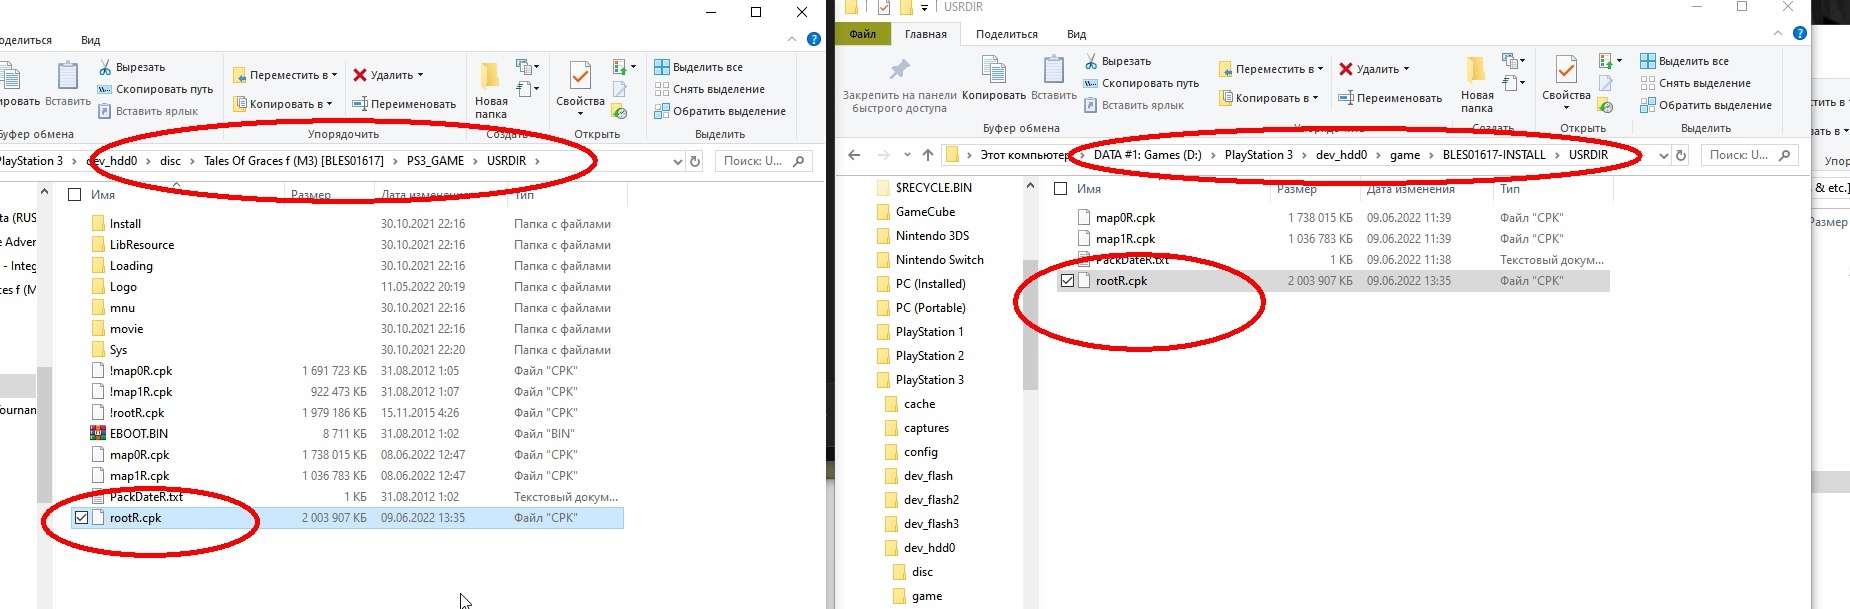Click Обратить выделение in left window
The width and height of the screenshot is (1850, 609).
click(720, 111)
